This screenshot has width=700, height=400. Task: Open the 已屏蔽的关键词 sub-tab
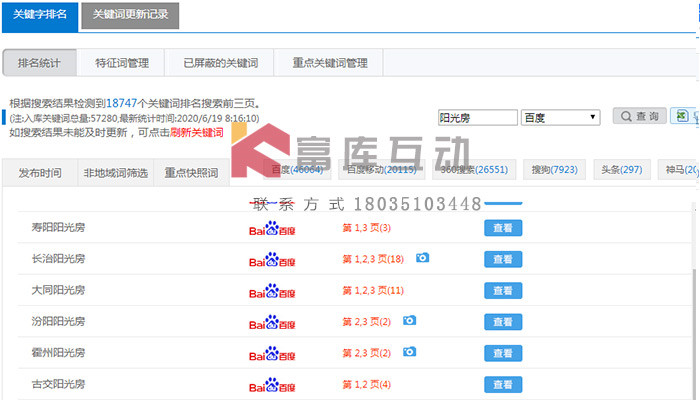(221, 63)
